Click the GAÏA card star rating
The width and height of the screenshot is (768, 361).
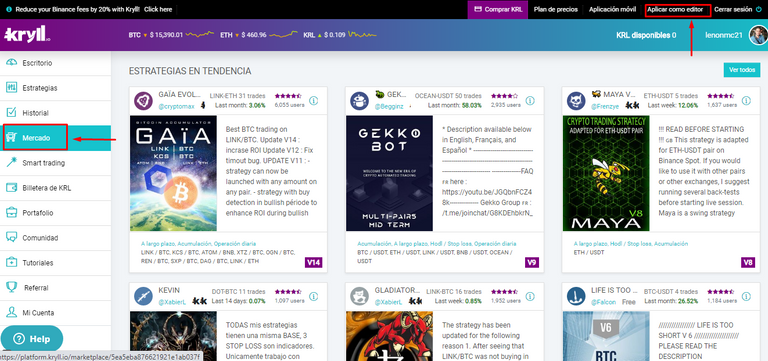click(x=288, y=96)
